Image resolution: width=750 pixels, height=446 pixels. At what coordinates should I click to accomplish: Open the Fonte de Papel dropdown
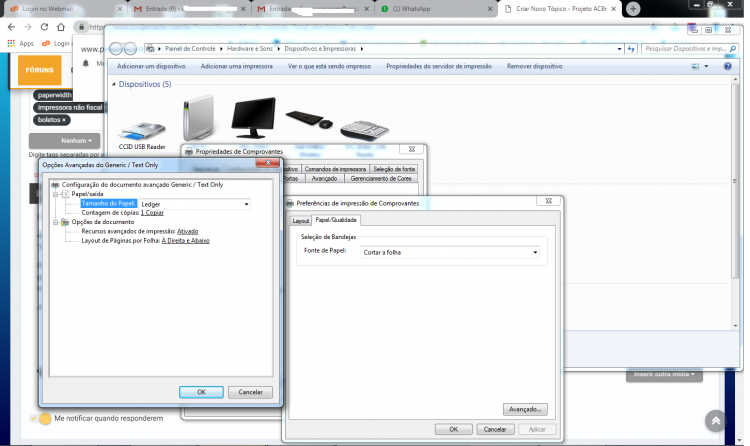[450, 252]
